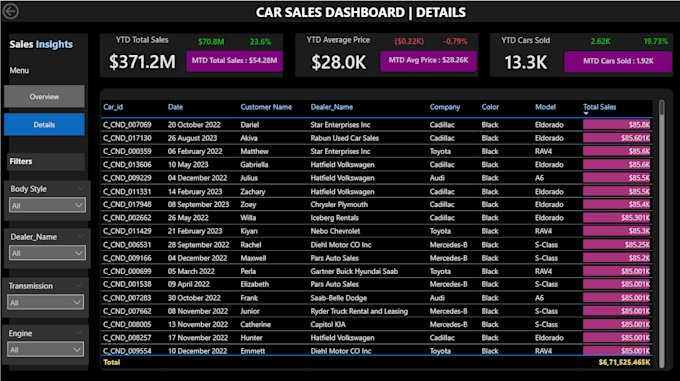This screenshot has width=680, height=381.
Task: Select car ID C_CND_017130
Action: [x=127, y=138]
